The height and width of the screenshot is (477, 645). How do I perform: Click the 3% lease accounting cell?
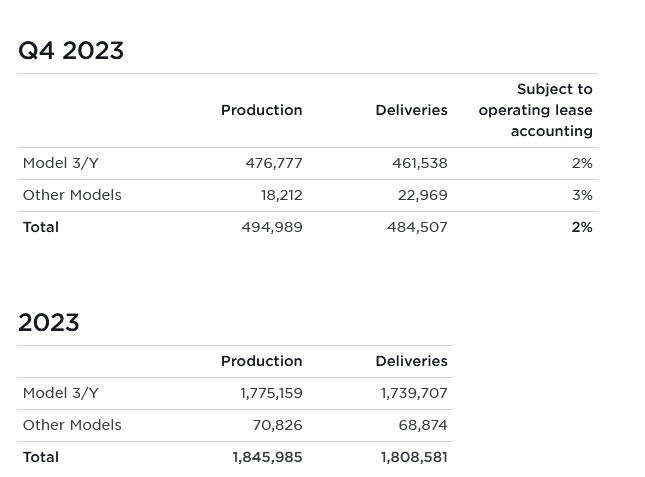[582, 195]
